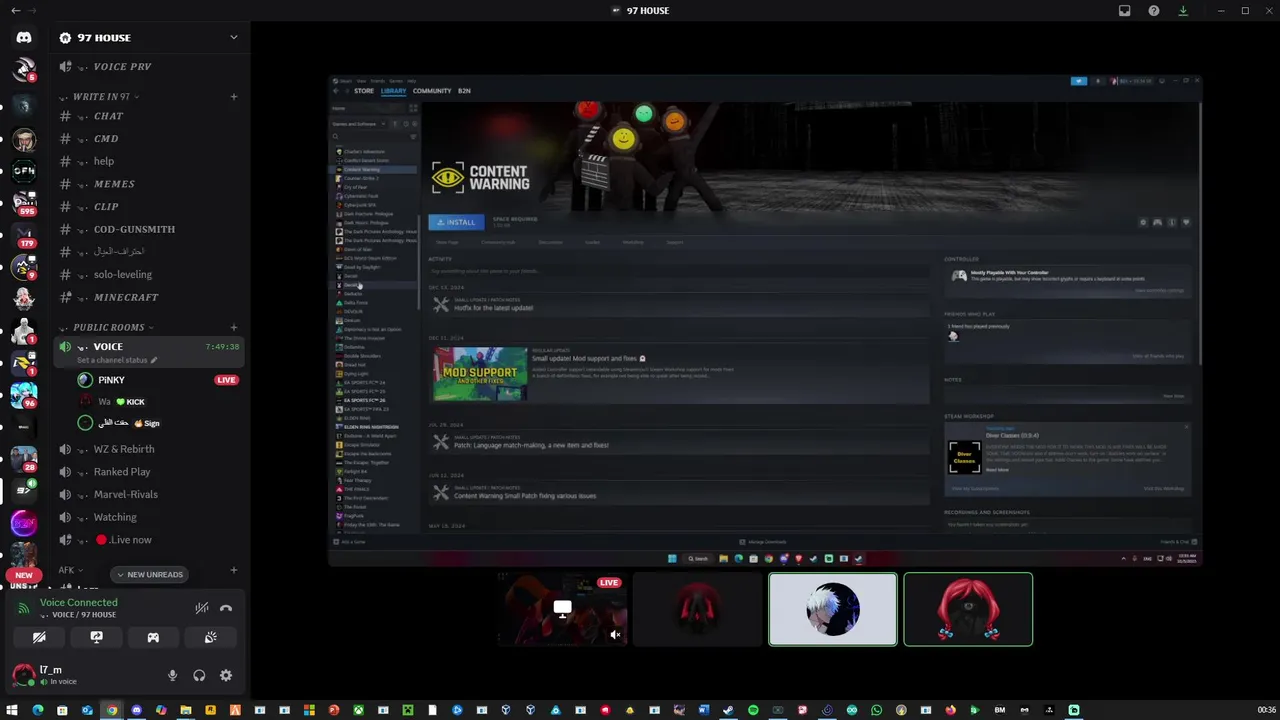This screenshot has height=720, width=1280.
Task: Open server with the 595 unread badge
Action: coord(24,203)
